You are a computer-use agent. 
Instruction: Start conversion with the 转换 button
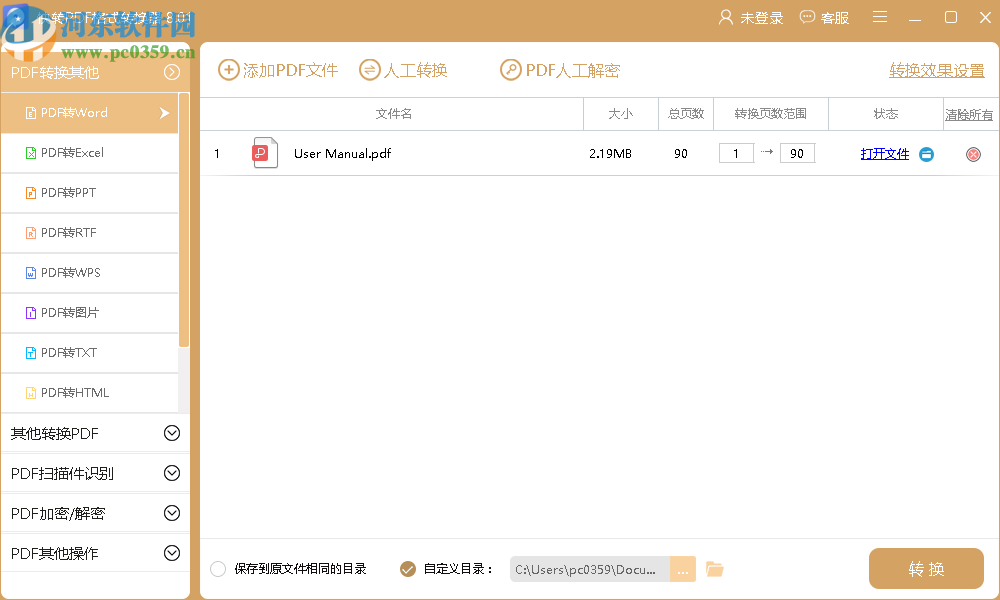click(x=926, y=568)
